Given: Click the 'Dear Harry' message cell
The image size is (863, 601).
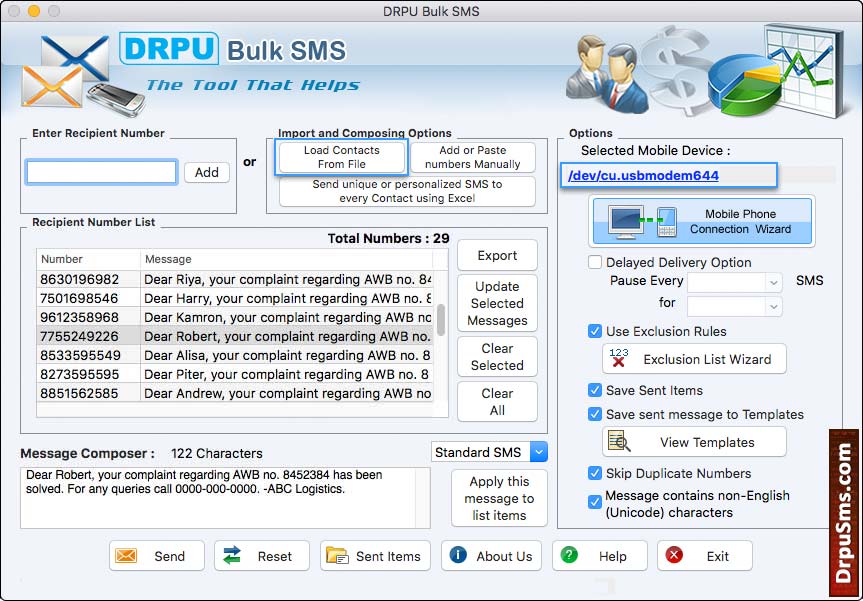Looking at the screenshot, I should (x=287, y=298).
